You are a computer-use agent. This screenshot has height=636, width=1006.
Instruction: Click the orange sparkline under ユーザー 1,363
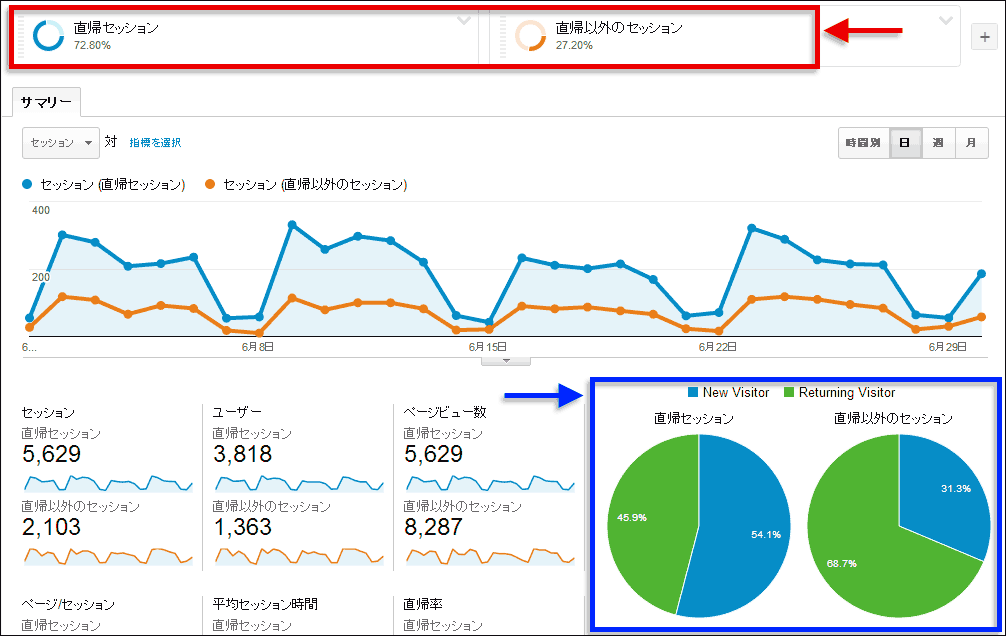tap(298, 554)
